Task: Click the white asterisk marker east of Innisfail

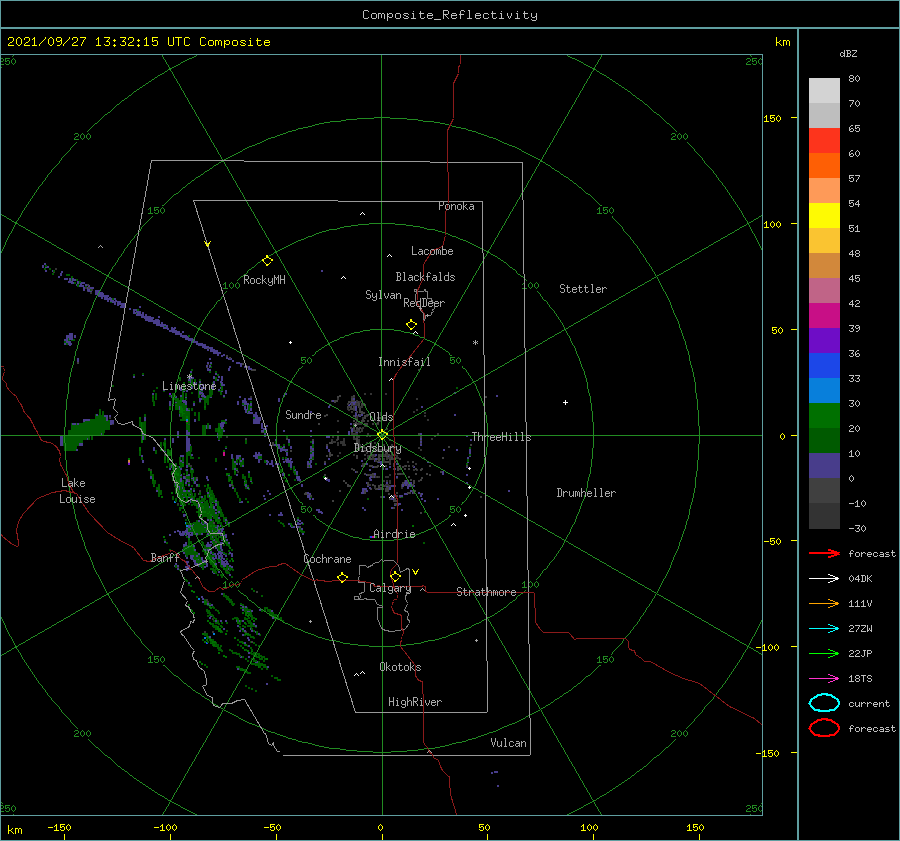Action: tap(475, 343)
